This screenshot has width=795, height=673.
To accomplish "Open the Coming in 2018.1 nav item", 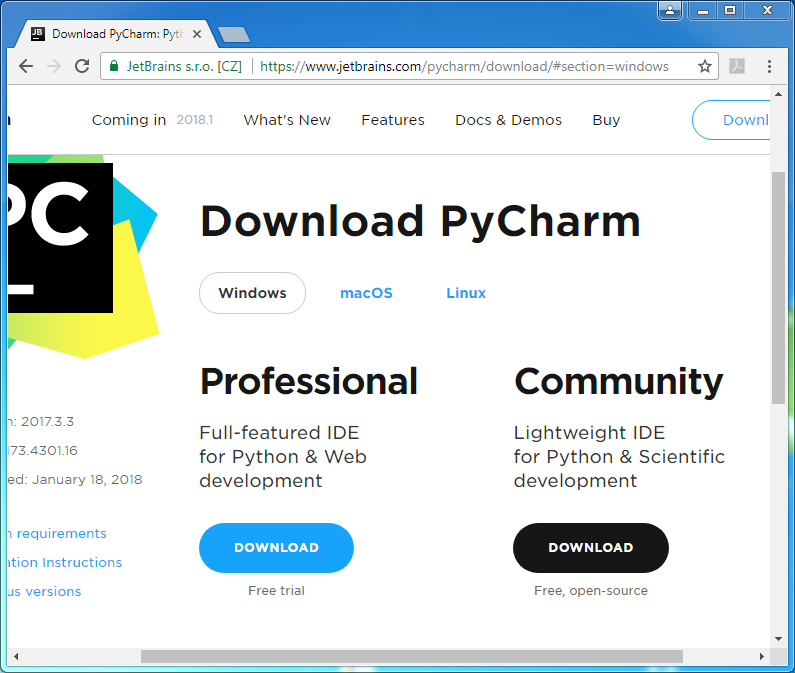I will point(152,120).
